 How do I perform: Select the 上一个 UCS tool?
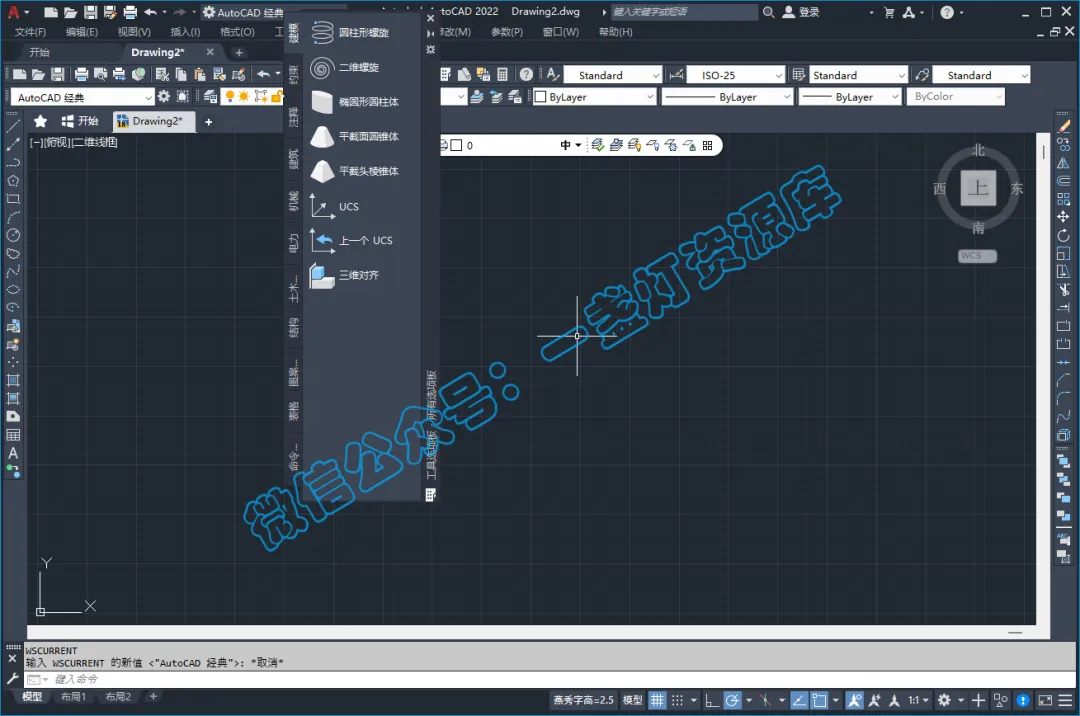(351, 240)
